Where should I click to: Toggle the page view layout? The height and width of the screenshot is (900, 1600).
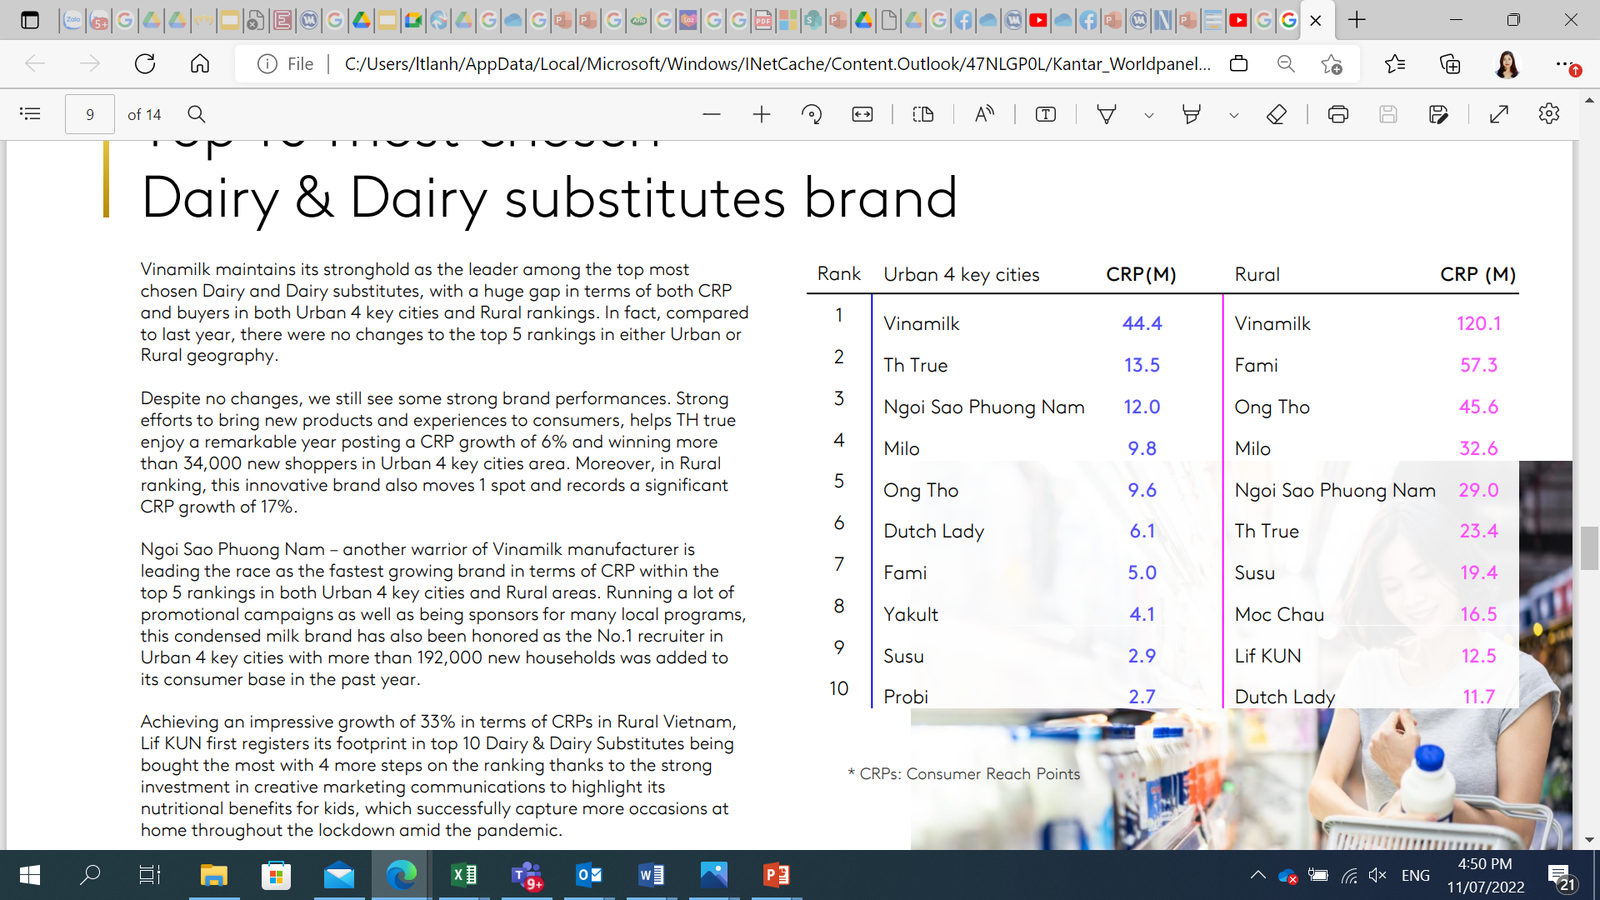tap(923, 114)
